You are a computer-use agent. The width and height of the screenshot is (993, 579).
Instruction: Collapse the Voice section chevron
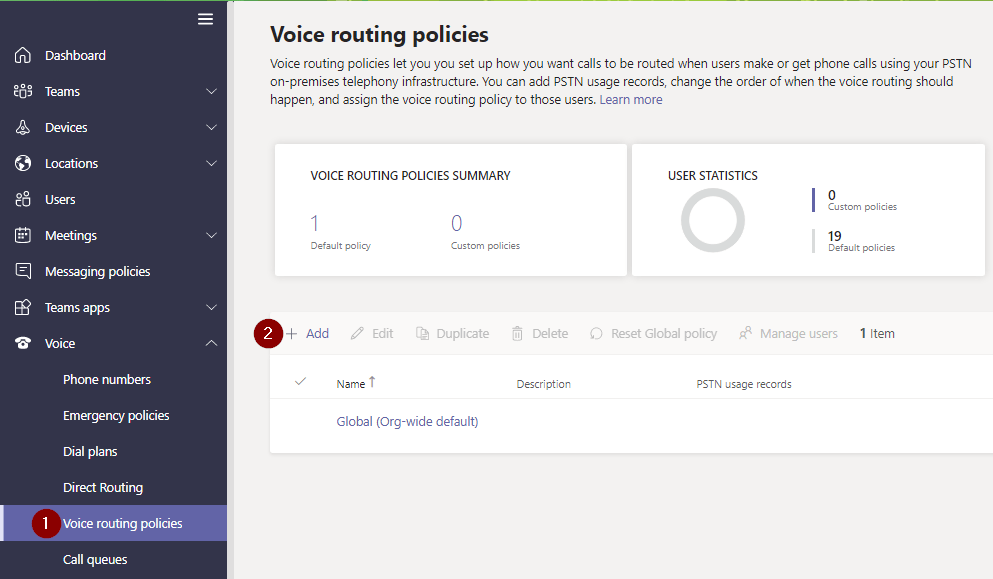tap(211, 343)
